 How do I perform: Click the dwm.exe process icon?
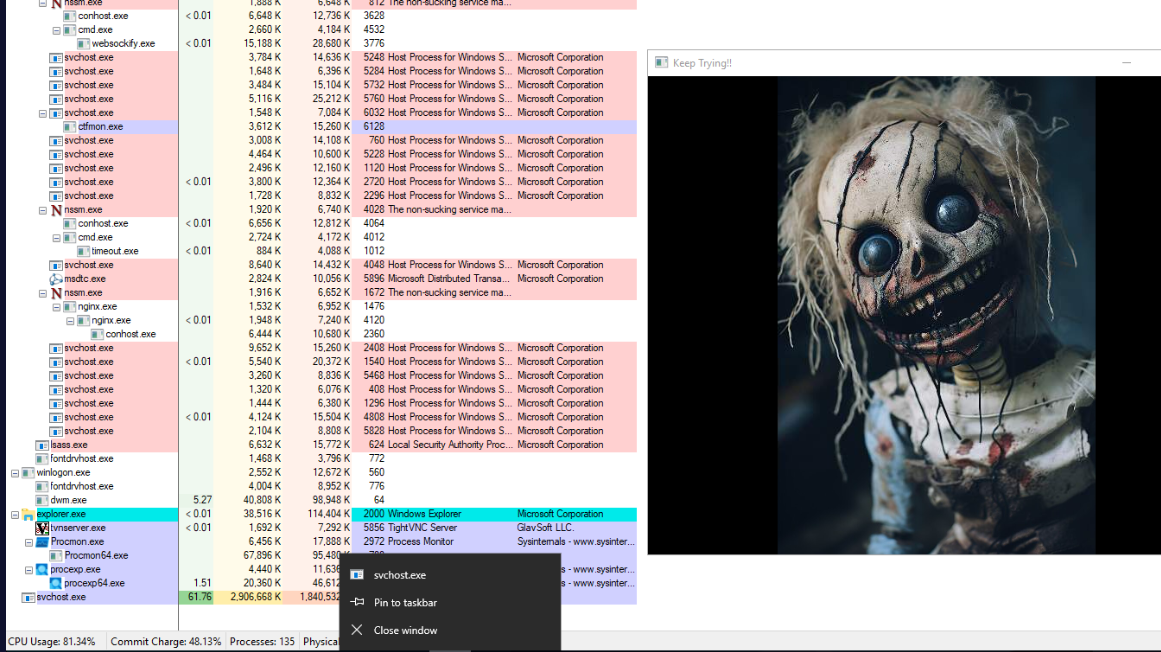(x=42, y=500)
